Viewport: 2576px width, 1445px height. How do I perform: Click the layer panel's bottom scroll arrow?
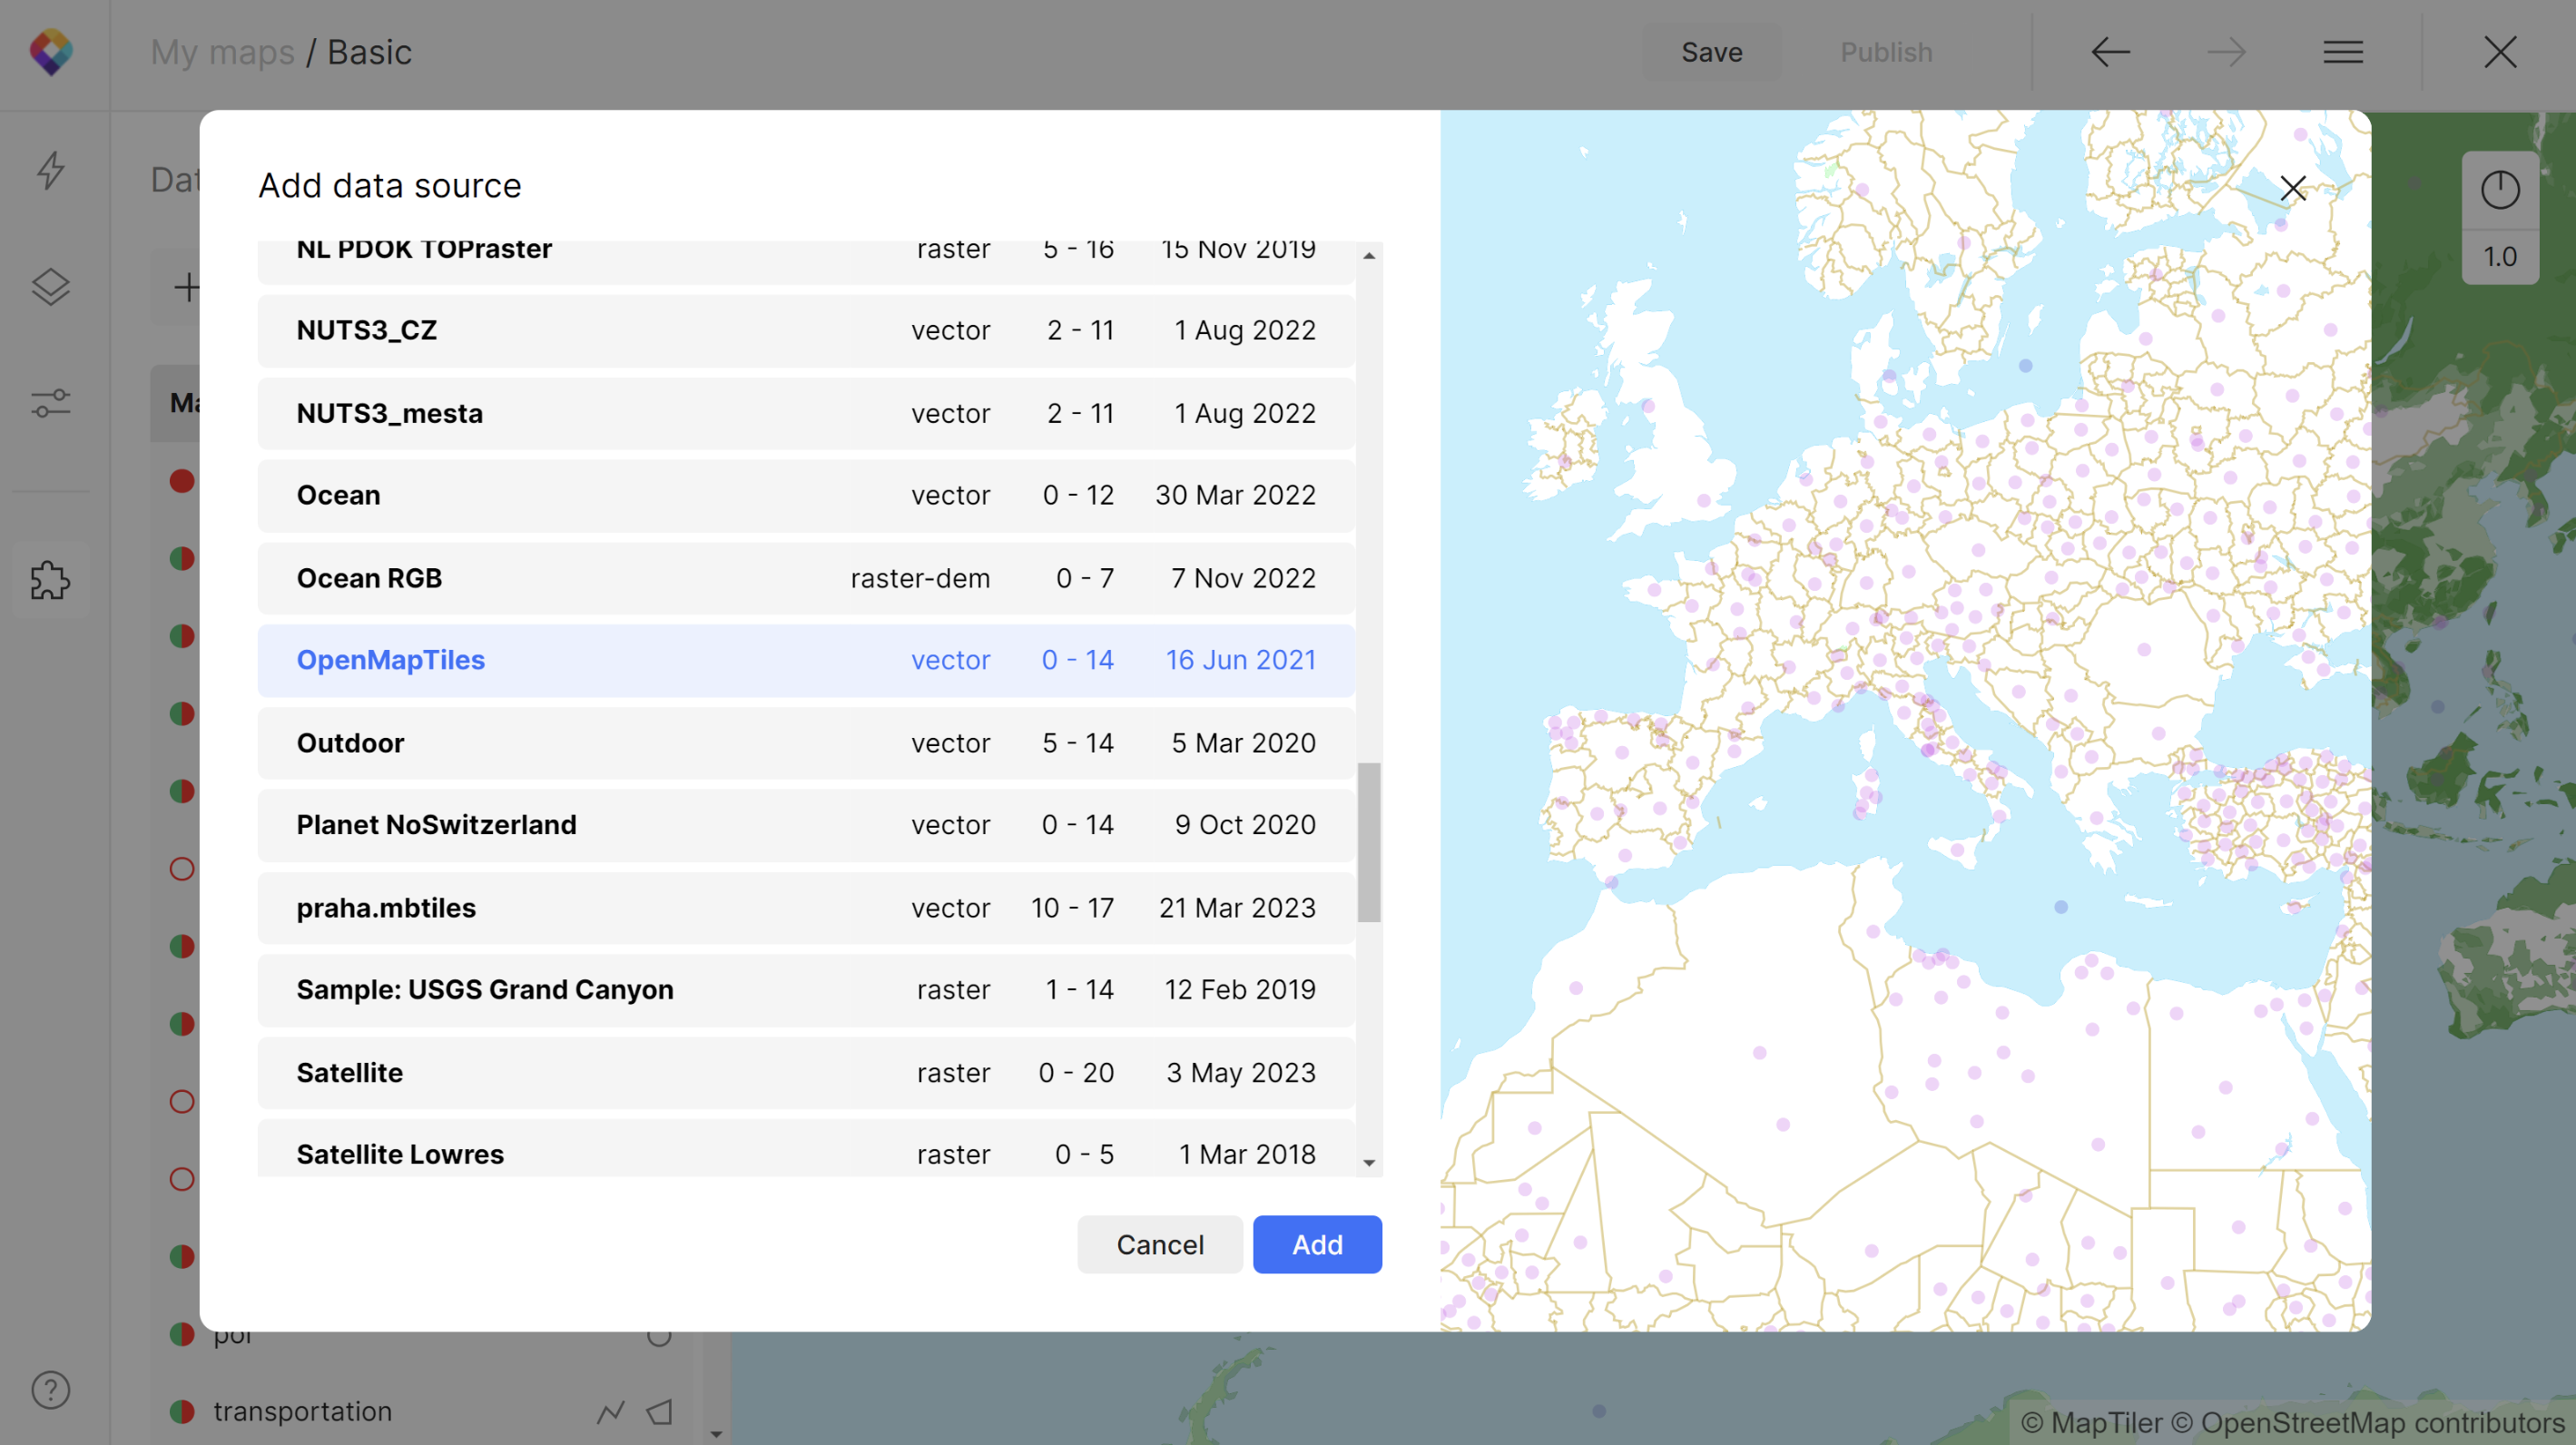716,1433
